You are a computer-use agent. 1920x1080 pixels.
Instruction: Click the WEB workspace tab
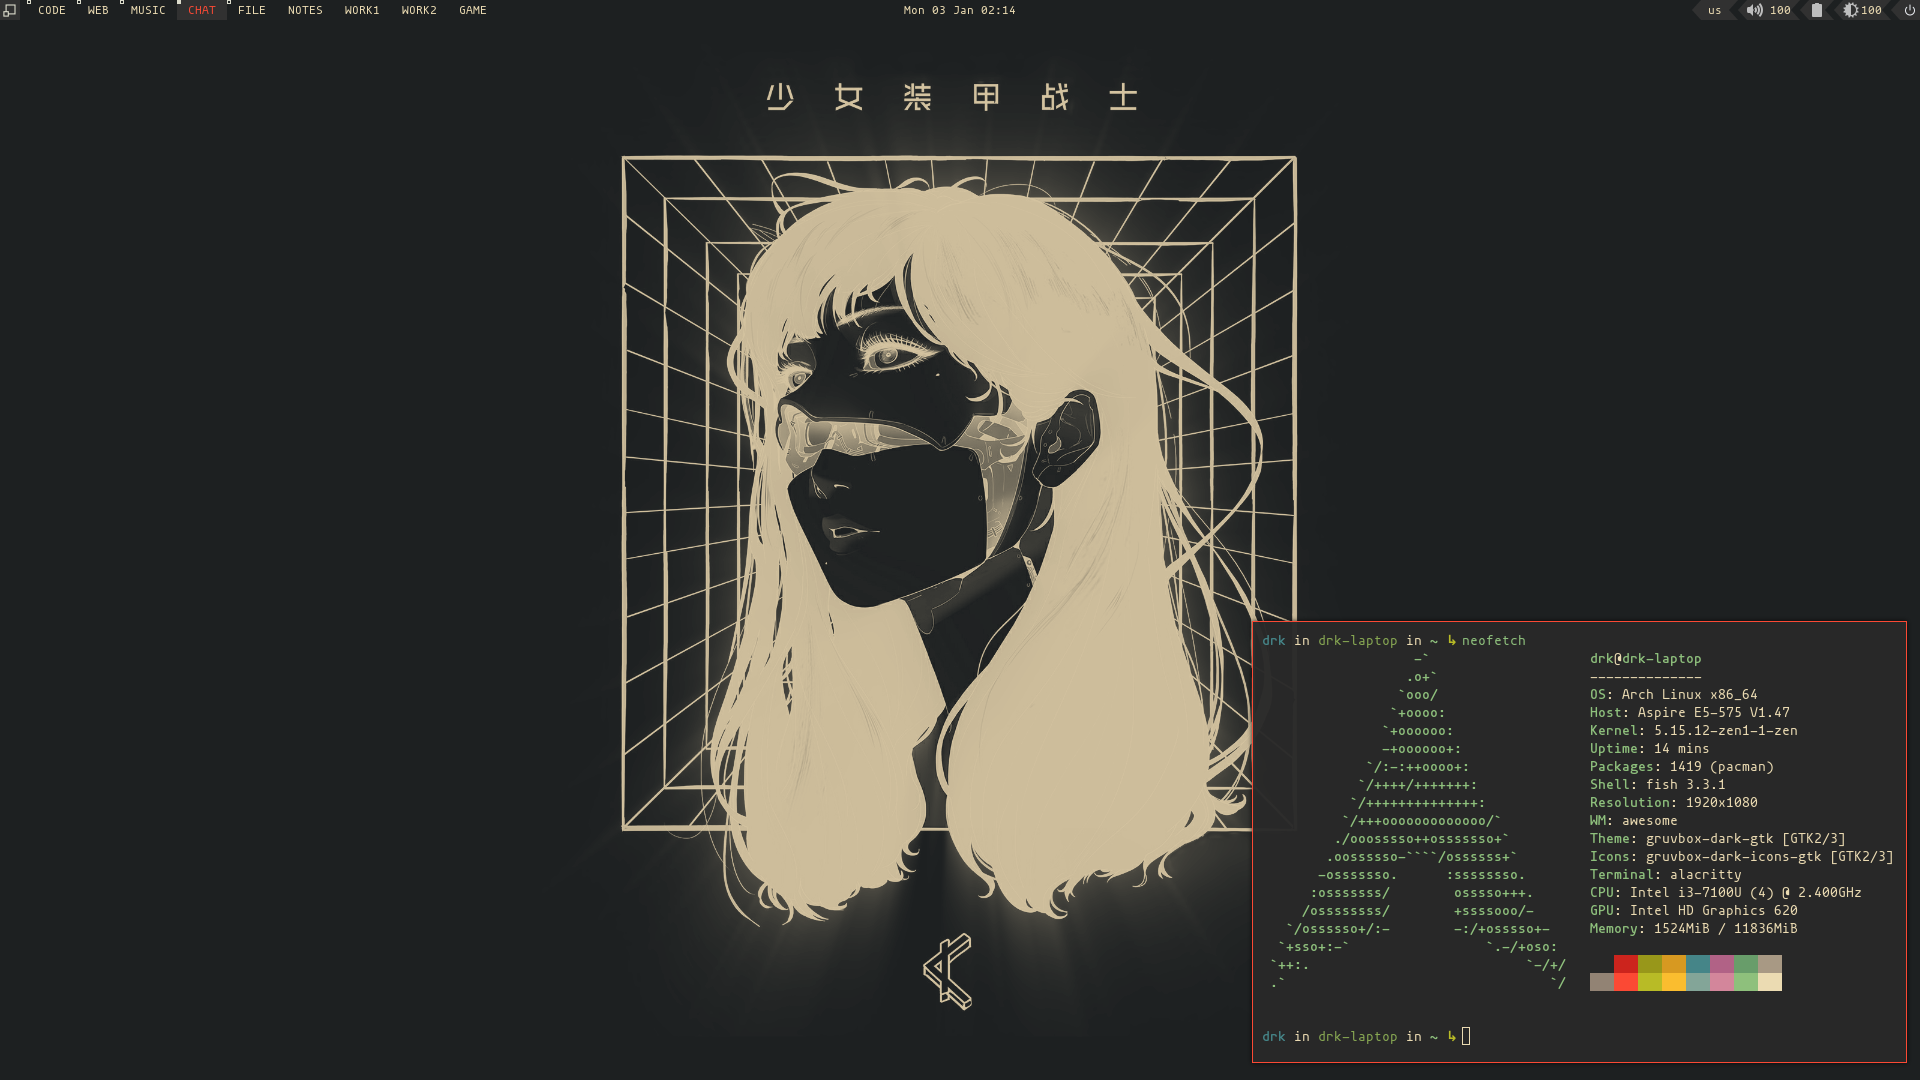point(96,11)
